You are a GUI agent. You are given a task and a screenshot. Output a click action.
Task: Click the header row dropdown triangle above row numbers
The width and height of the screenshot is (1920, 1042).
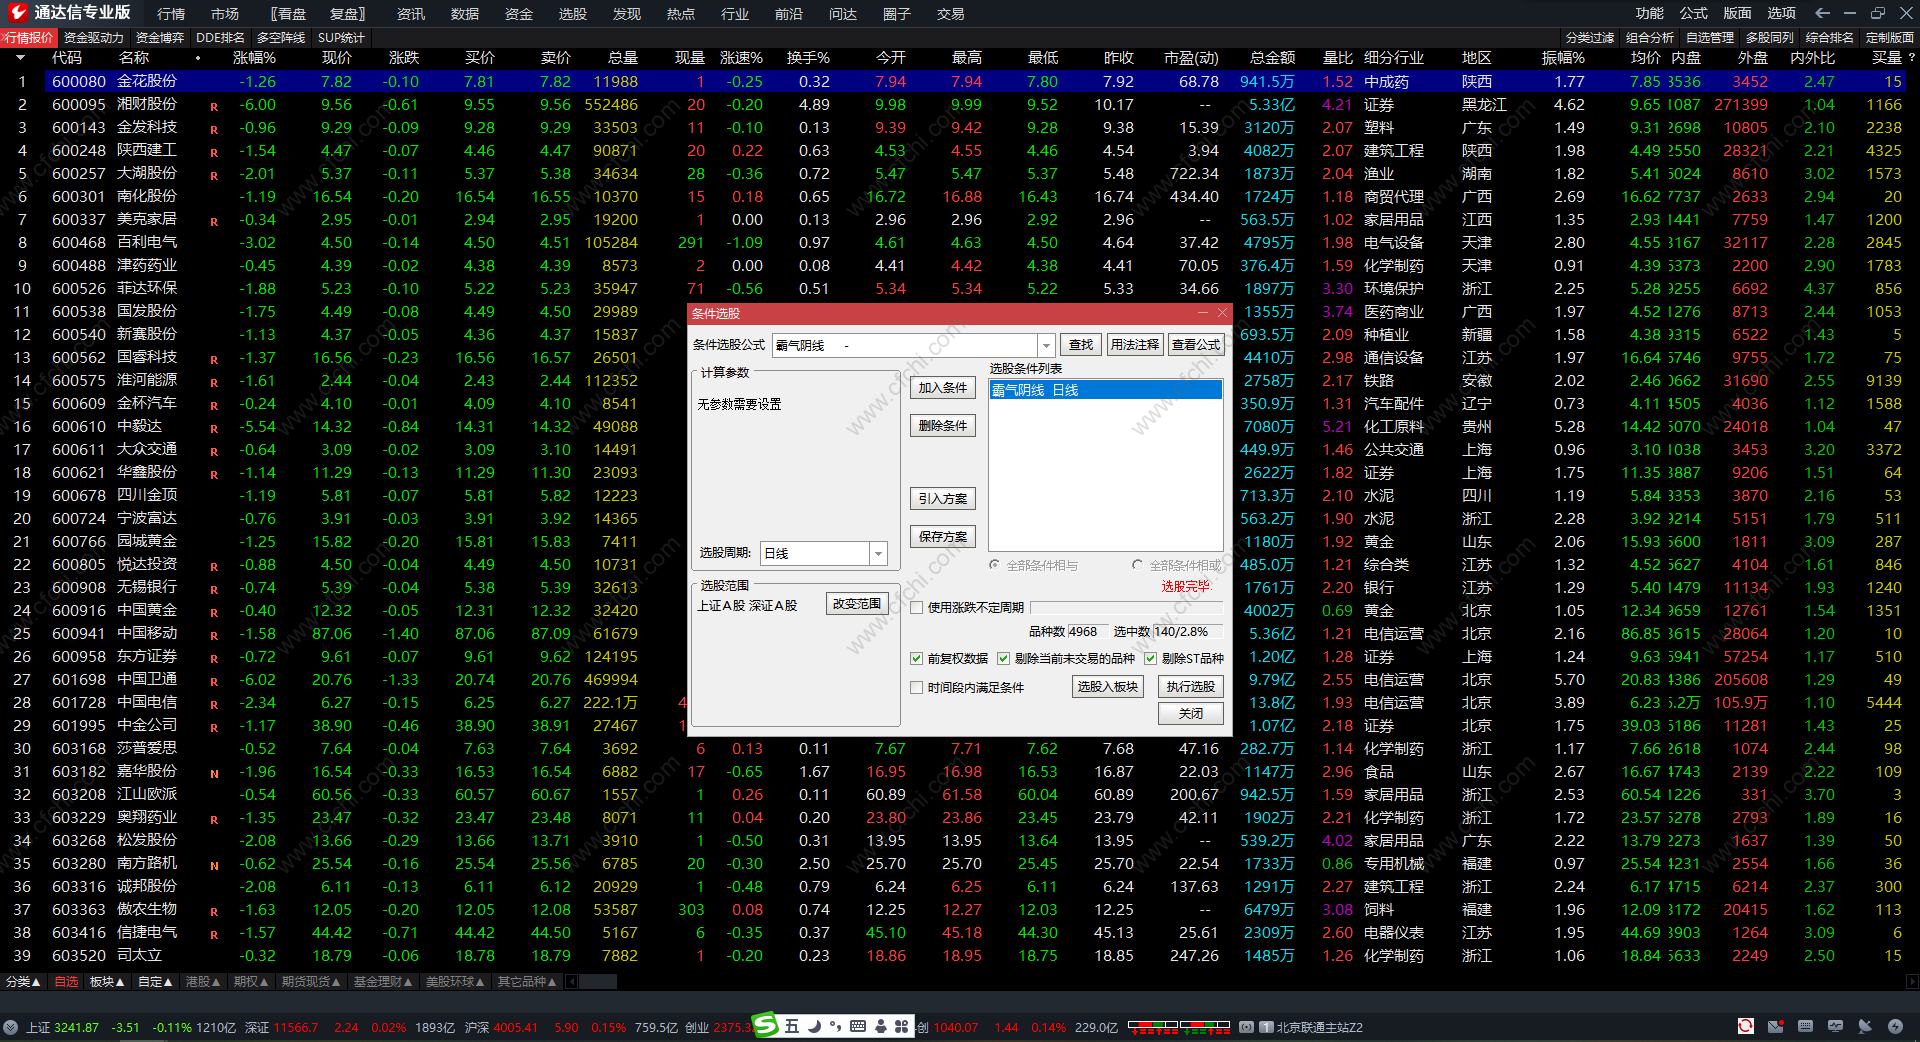tap(20, 58)
